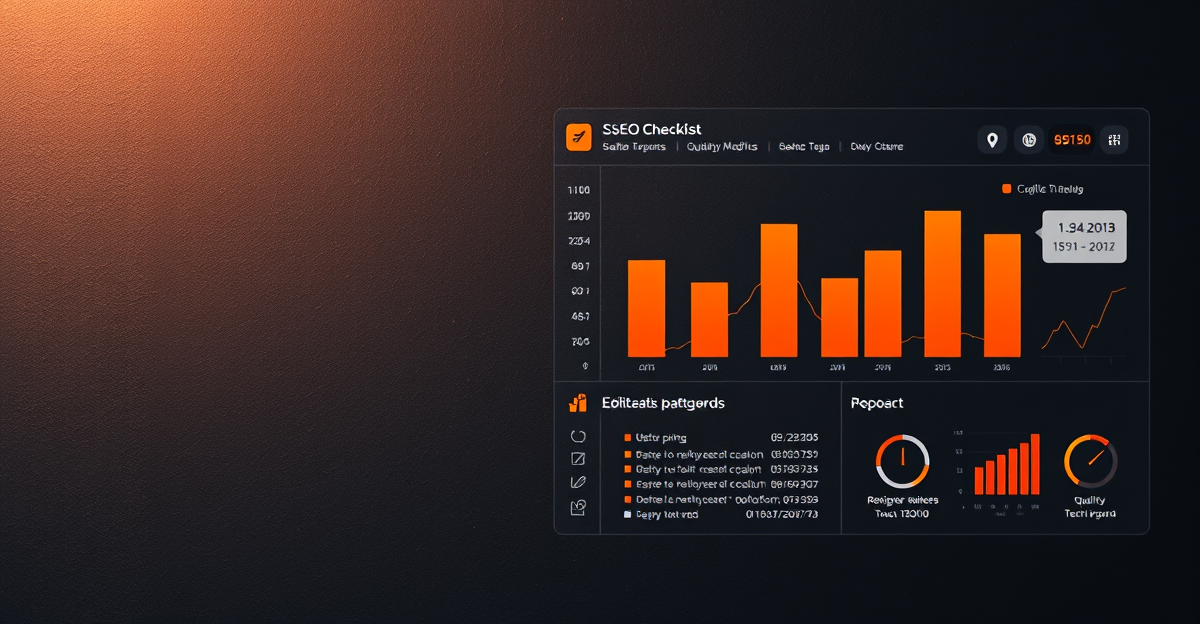Select the list row with value 08169307
The image size is (1200, 624).
coord(721,484)
